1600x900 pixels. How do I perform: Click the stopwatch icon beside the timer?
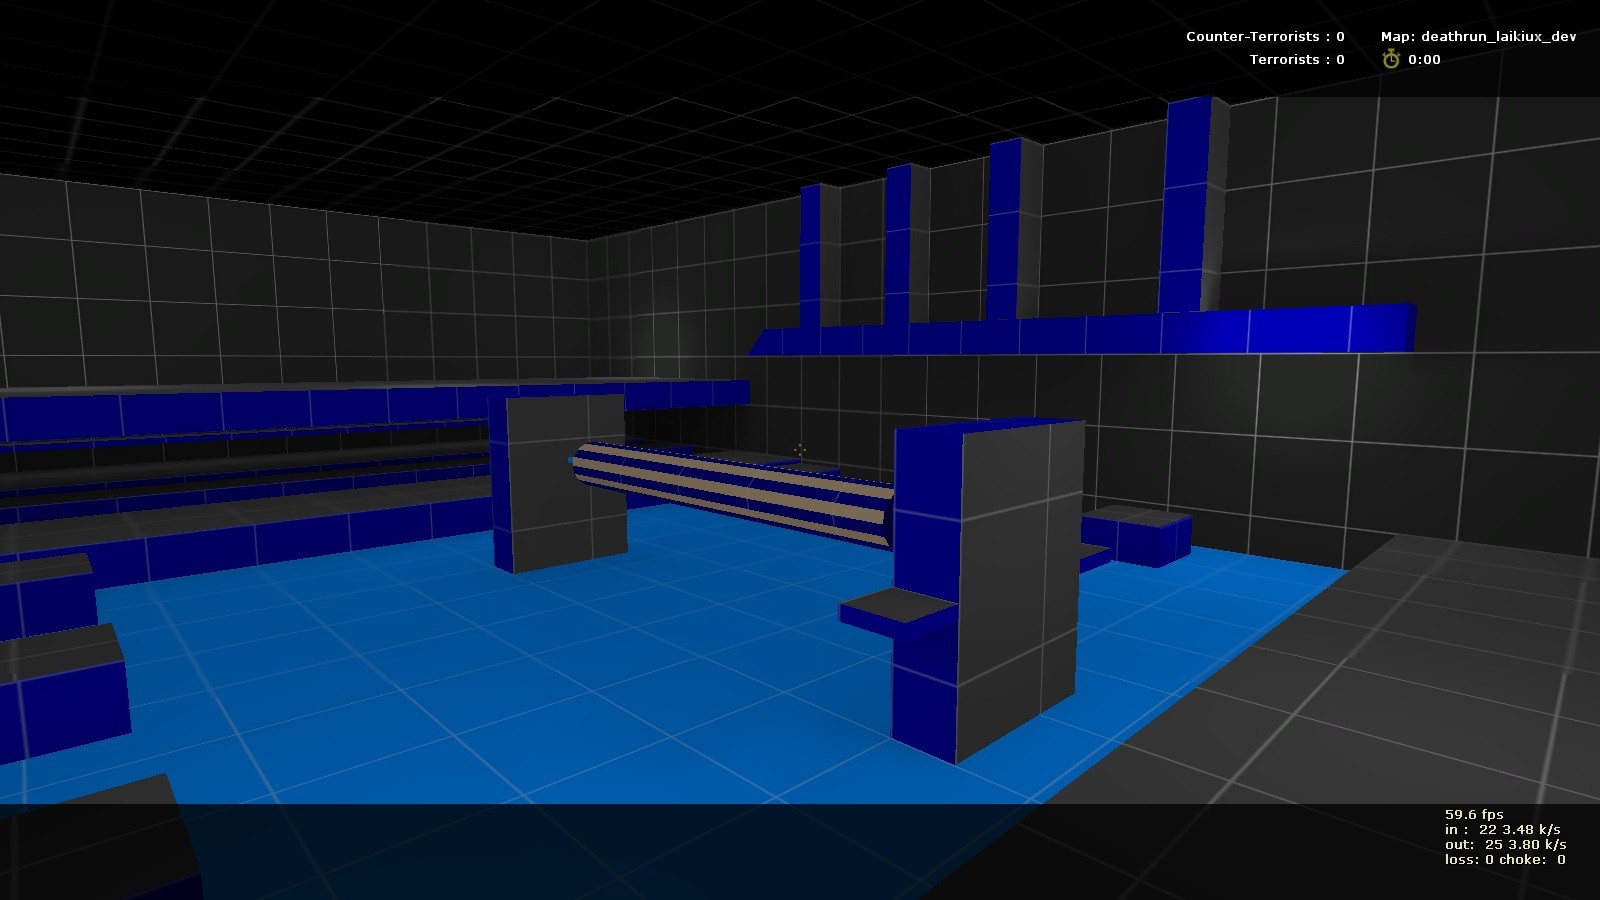pyautogui.click(x=1390, y=60)
